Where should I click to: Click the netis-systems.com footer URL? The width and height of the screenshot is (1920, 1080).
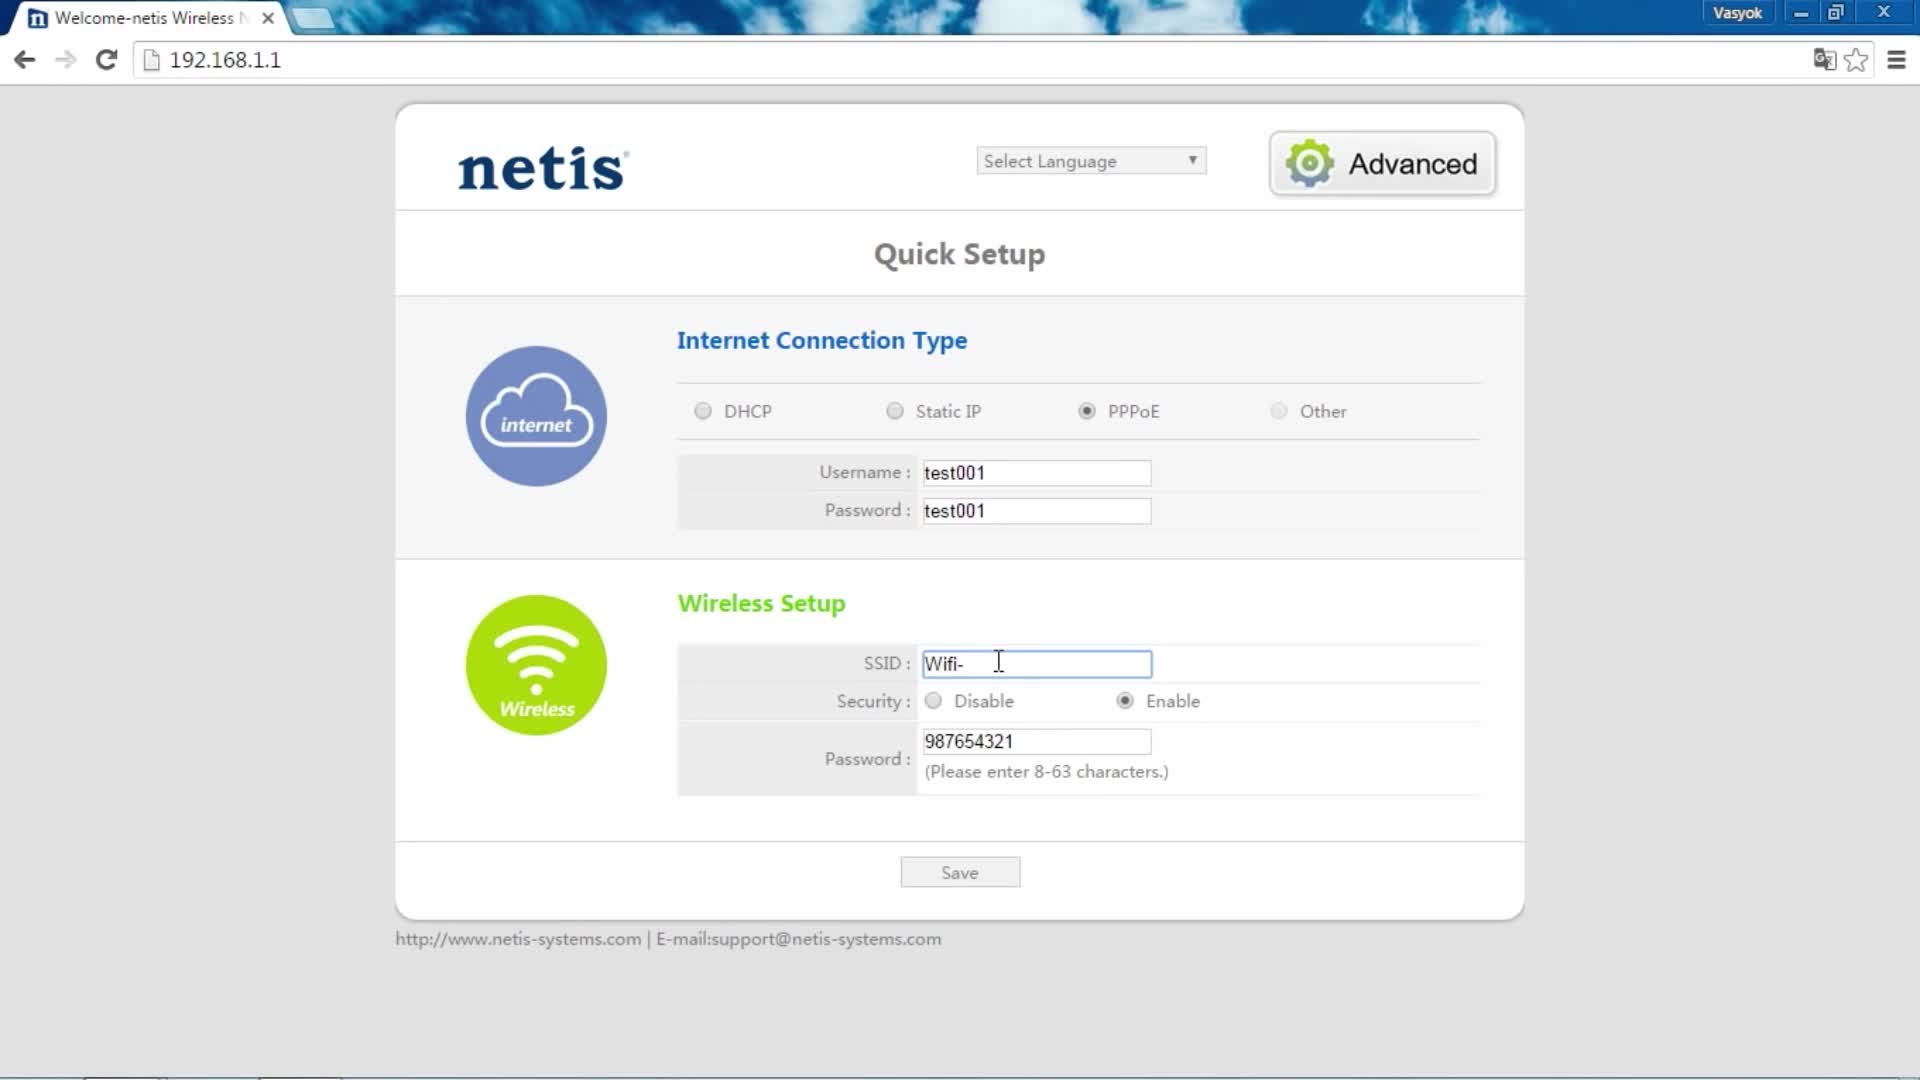click(x=518, y=939)
